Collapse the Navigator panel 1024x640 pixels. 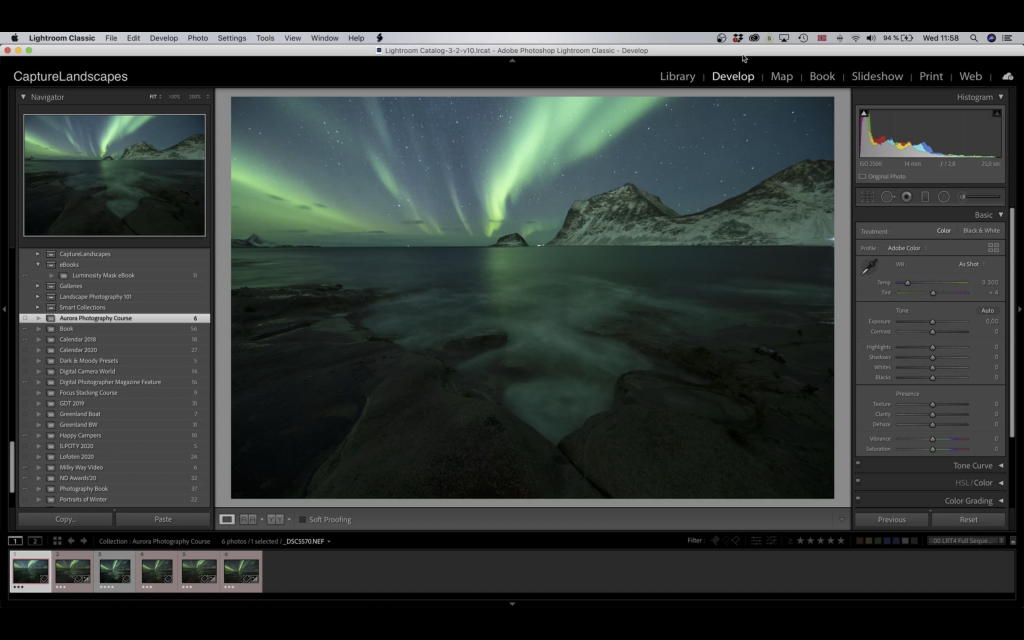tap(24, 97)
